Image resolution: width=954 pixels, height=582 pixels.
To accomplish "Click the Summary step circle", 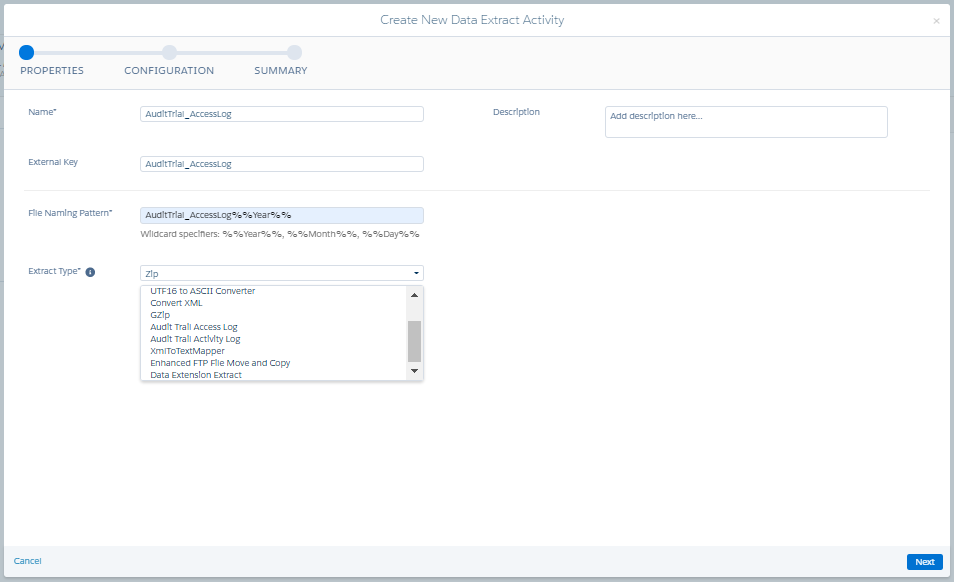I will click(294, 52).
